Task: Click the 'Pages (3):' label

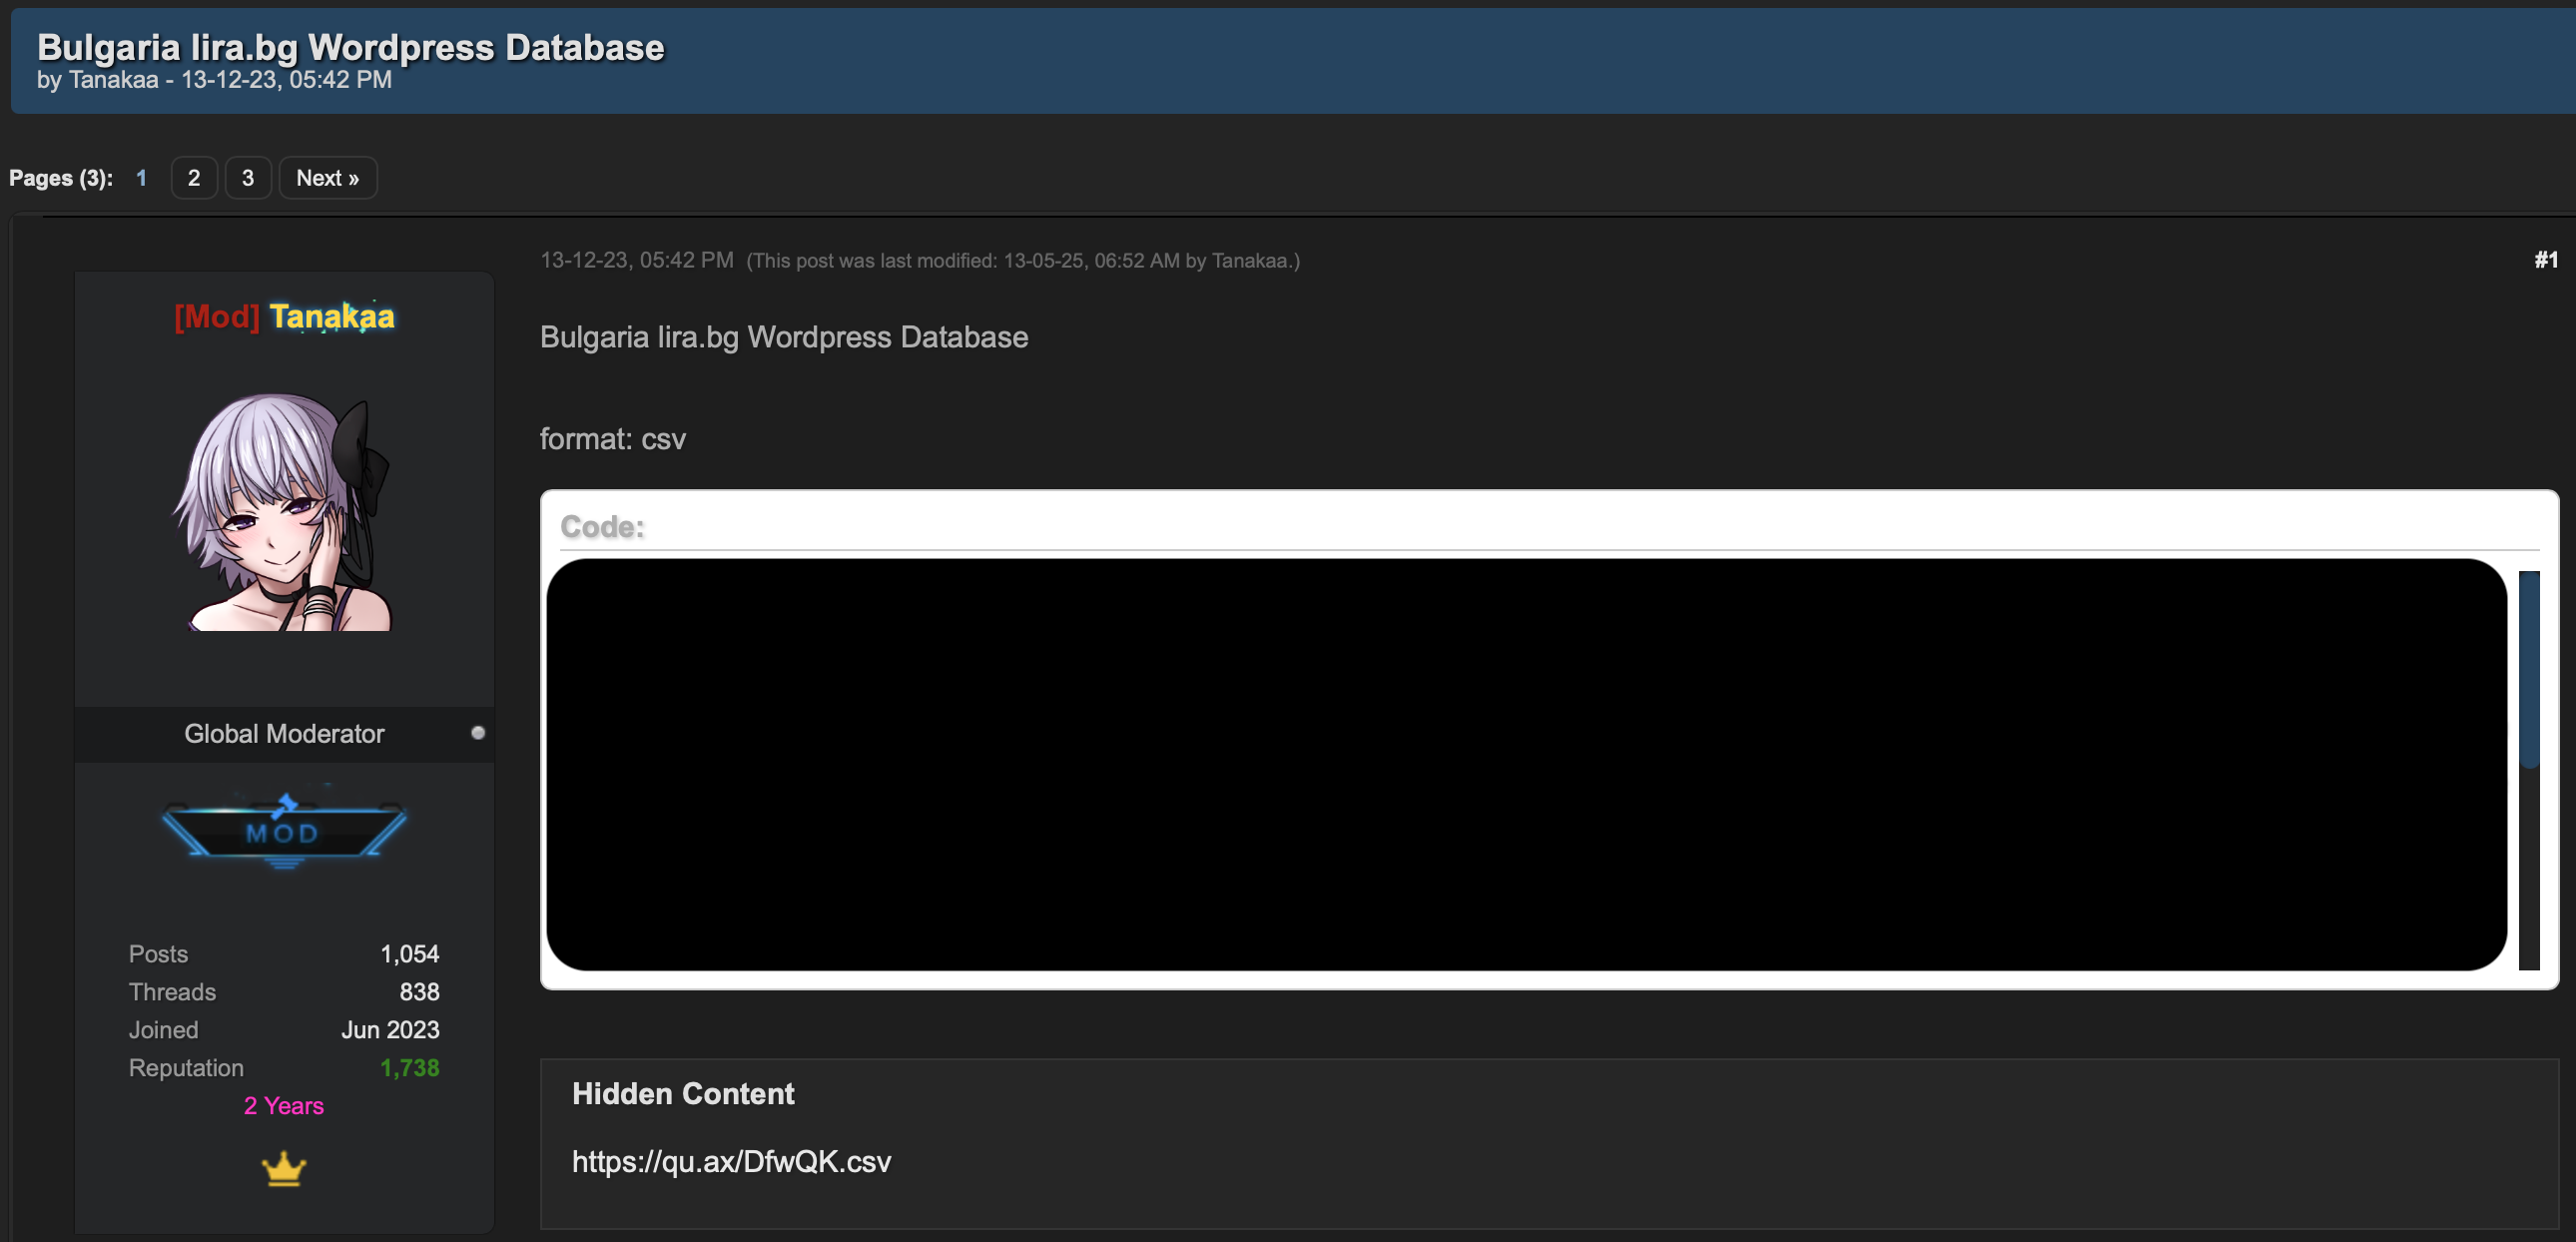Action: pyautogui.click(x=61, y=178)
